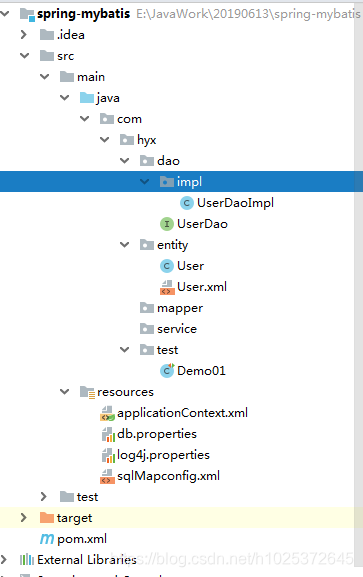Viewport: 363px width, 577px height.
Task: Click the hyx package icon
Action: coord(127,140)
